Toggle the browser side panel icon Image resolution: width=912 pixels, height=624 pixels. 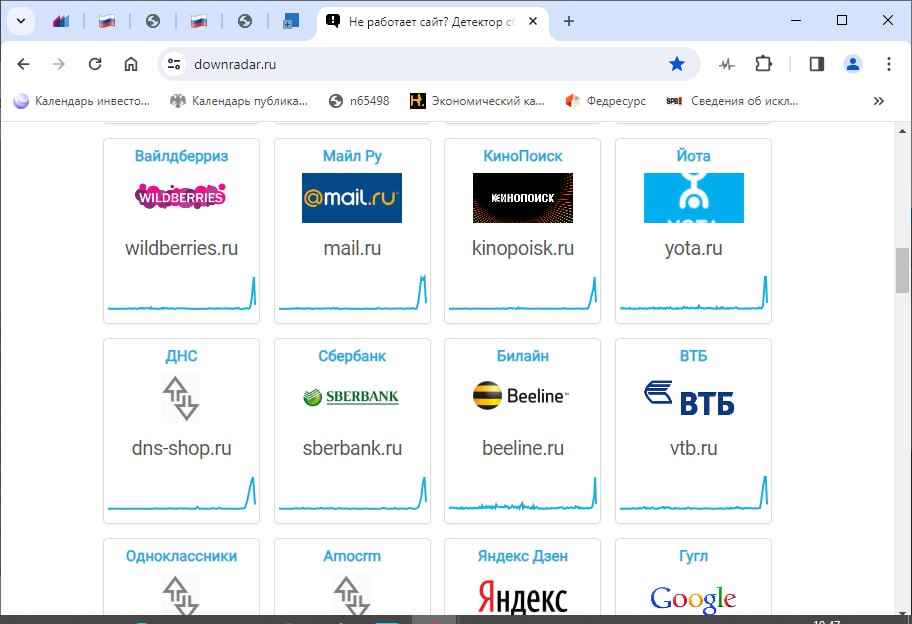[x=817, y=64]
